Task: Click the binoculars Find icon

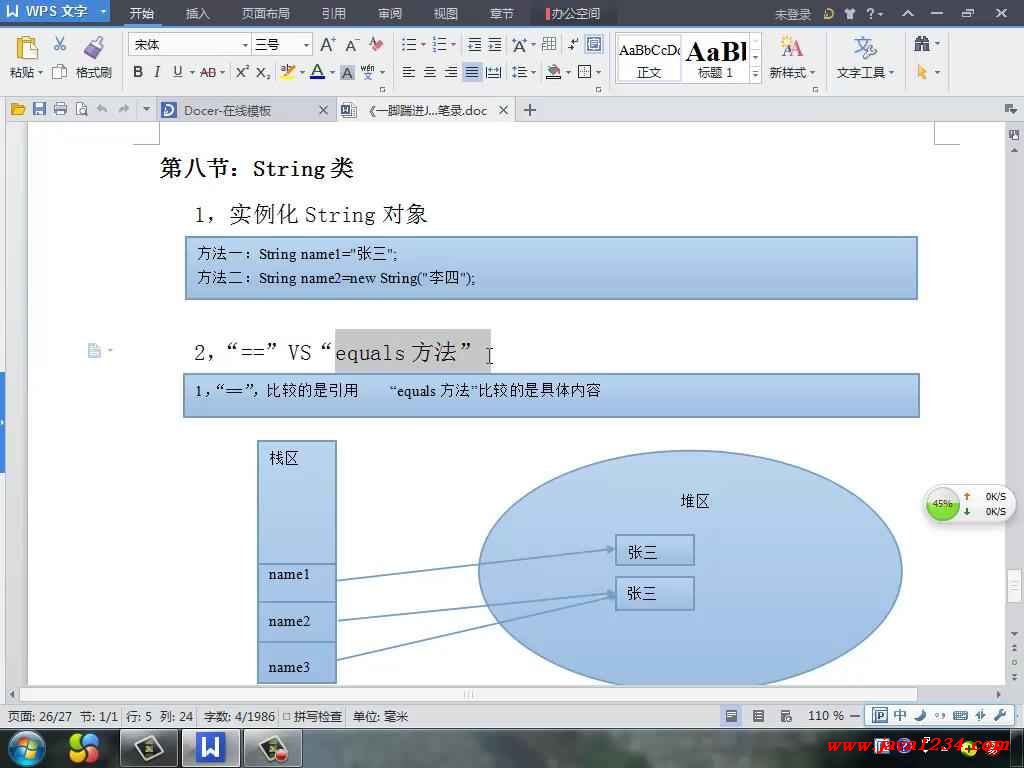Action: coord(921,45)
